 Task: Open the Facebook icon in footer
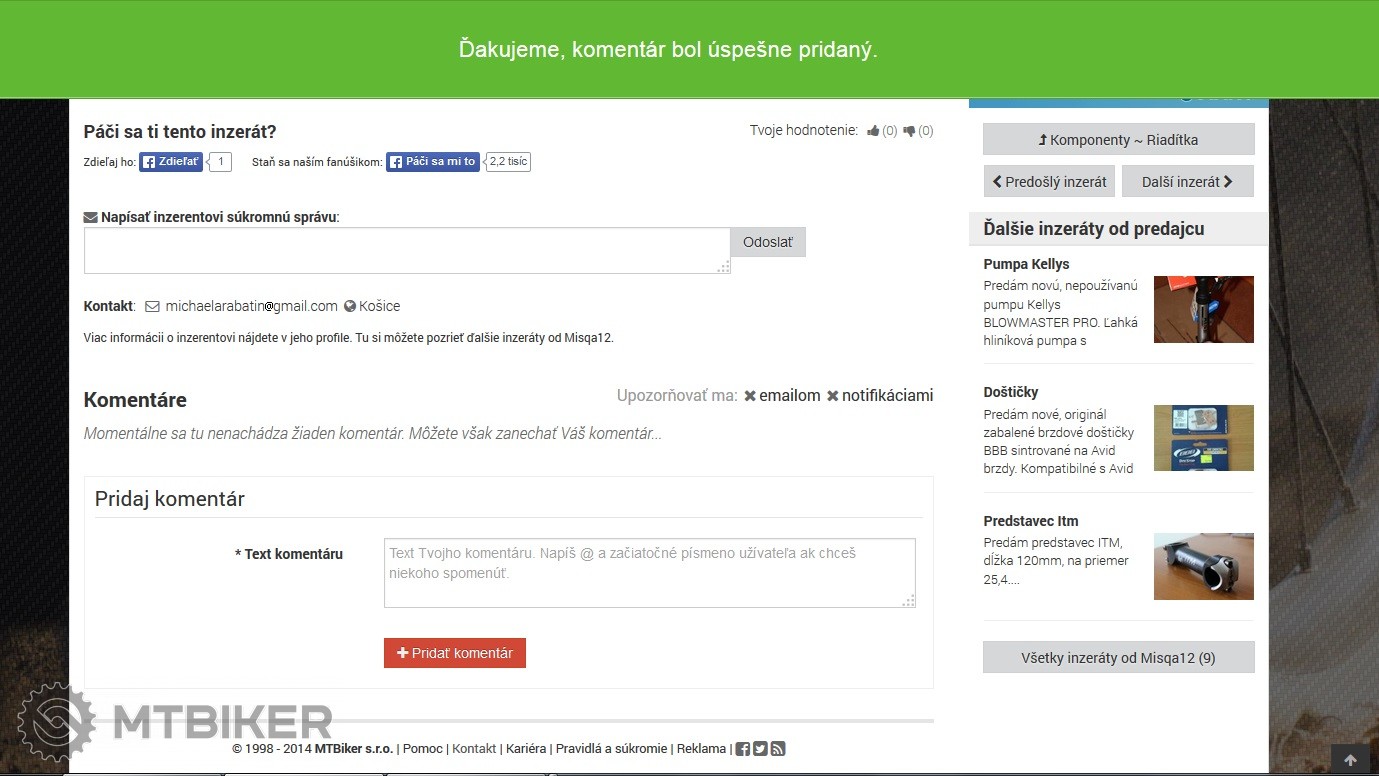click(x=742, y=749)
